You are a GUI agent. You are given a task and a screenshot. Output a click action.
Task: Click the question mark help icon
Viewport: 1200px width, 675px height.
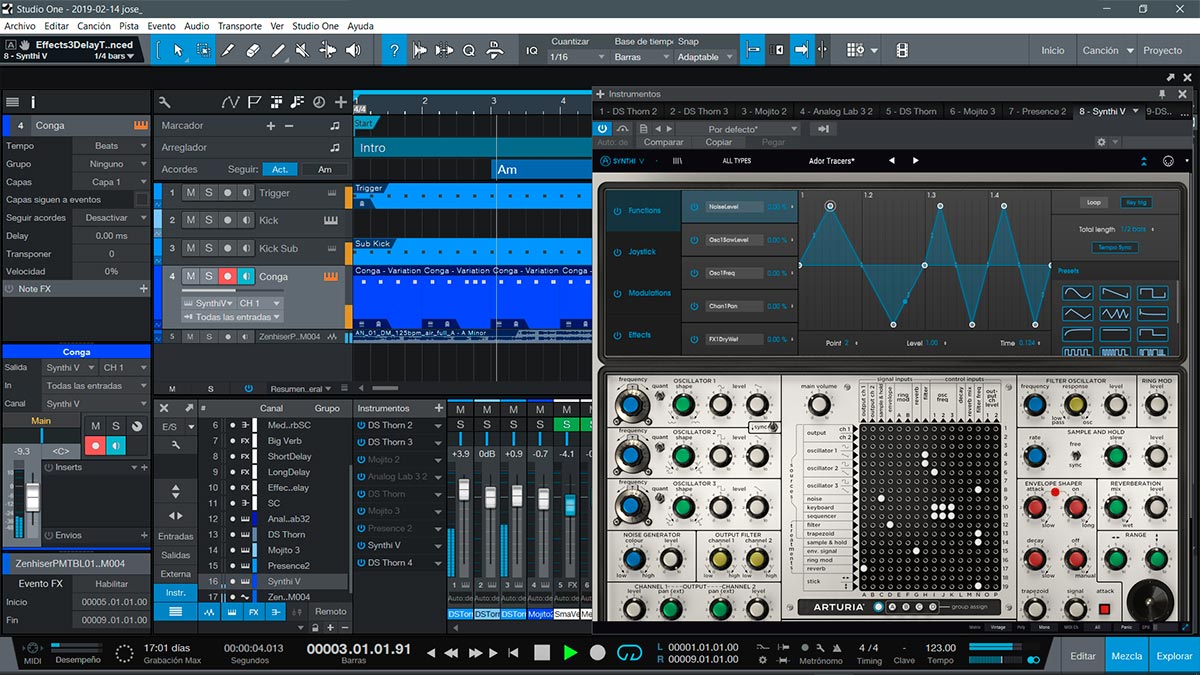(x=394, y=49)
